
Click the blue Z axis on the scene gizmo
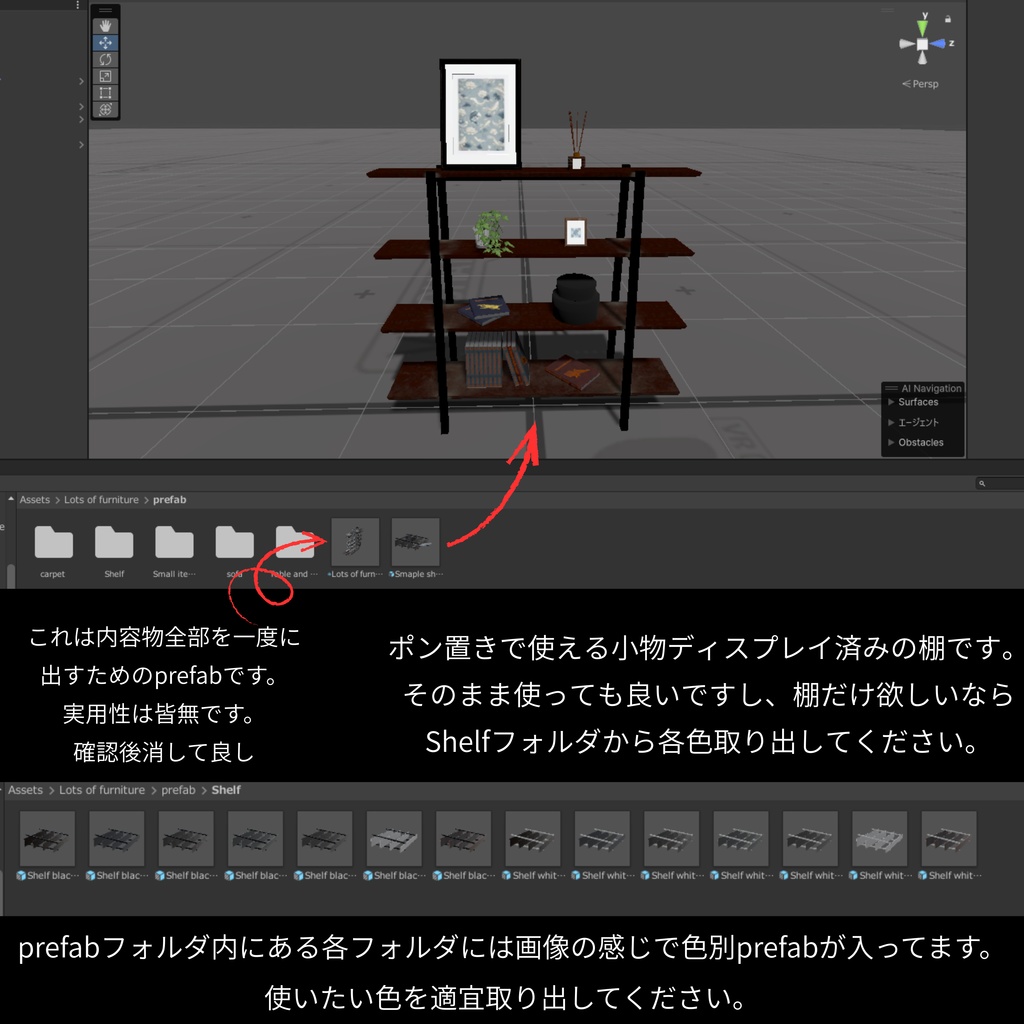click(x=938, y=43)
